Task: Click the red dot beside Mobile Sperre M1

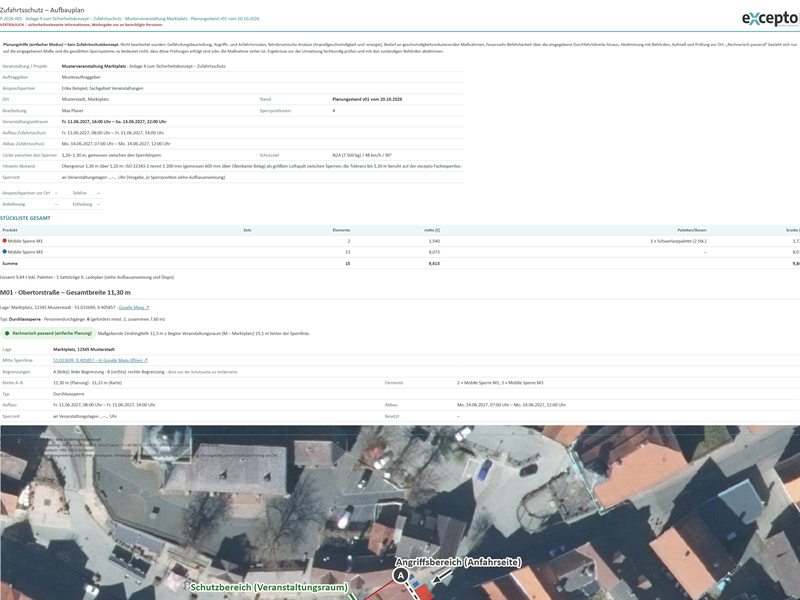Action: 5,241
